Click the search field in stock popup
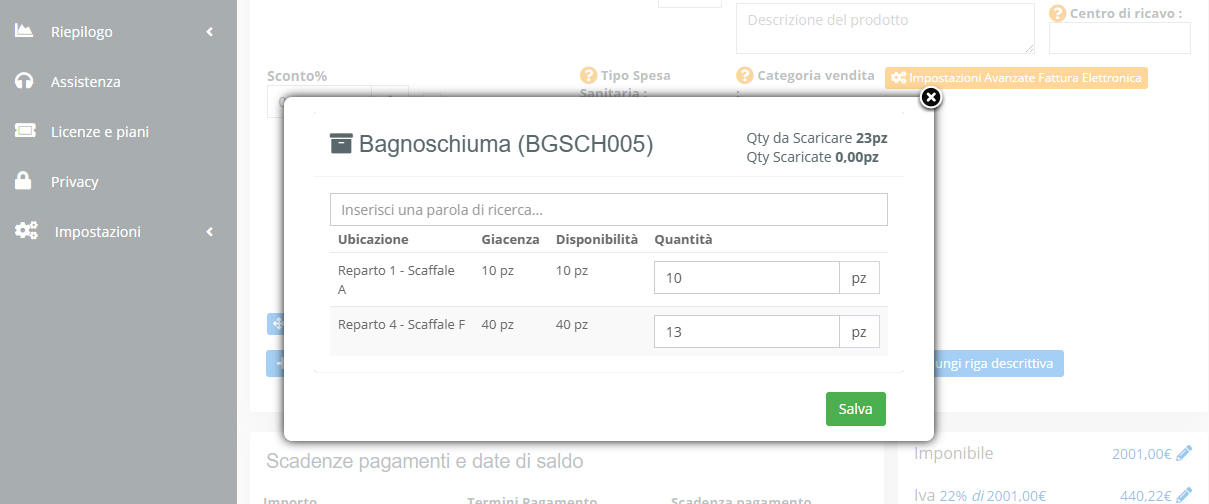Screen dimensions: 1209x504 [608, 210]
